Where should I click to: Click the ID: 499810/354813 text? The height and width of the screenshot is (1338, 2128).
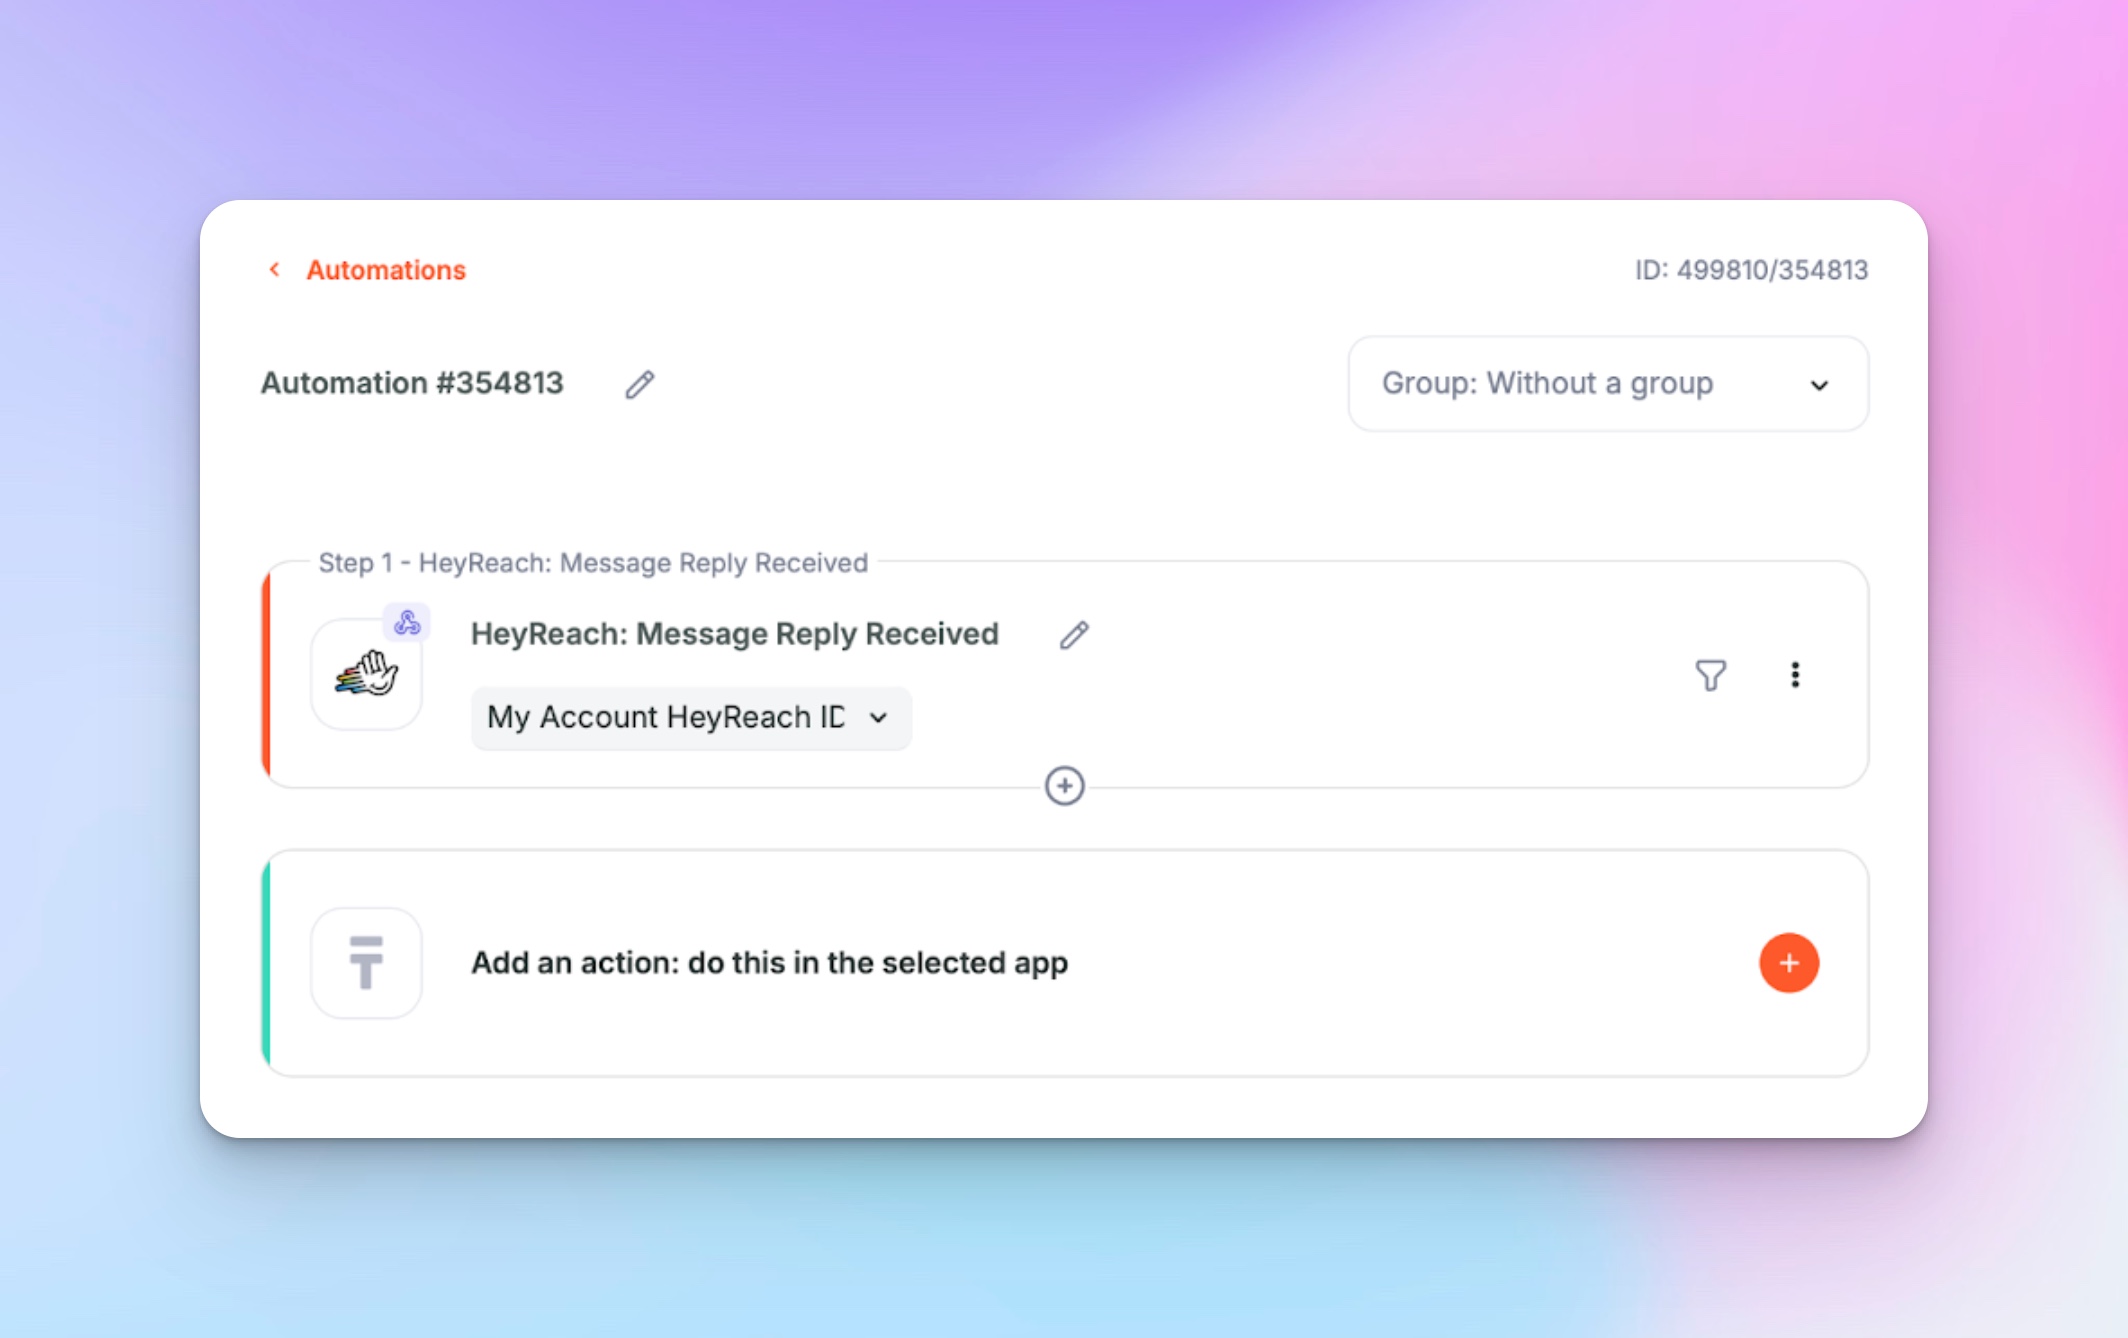tap(1752, 270)
